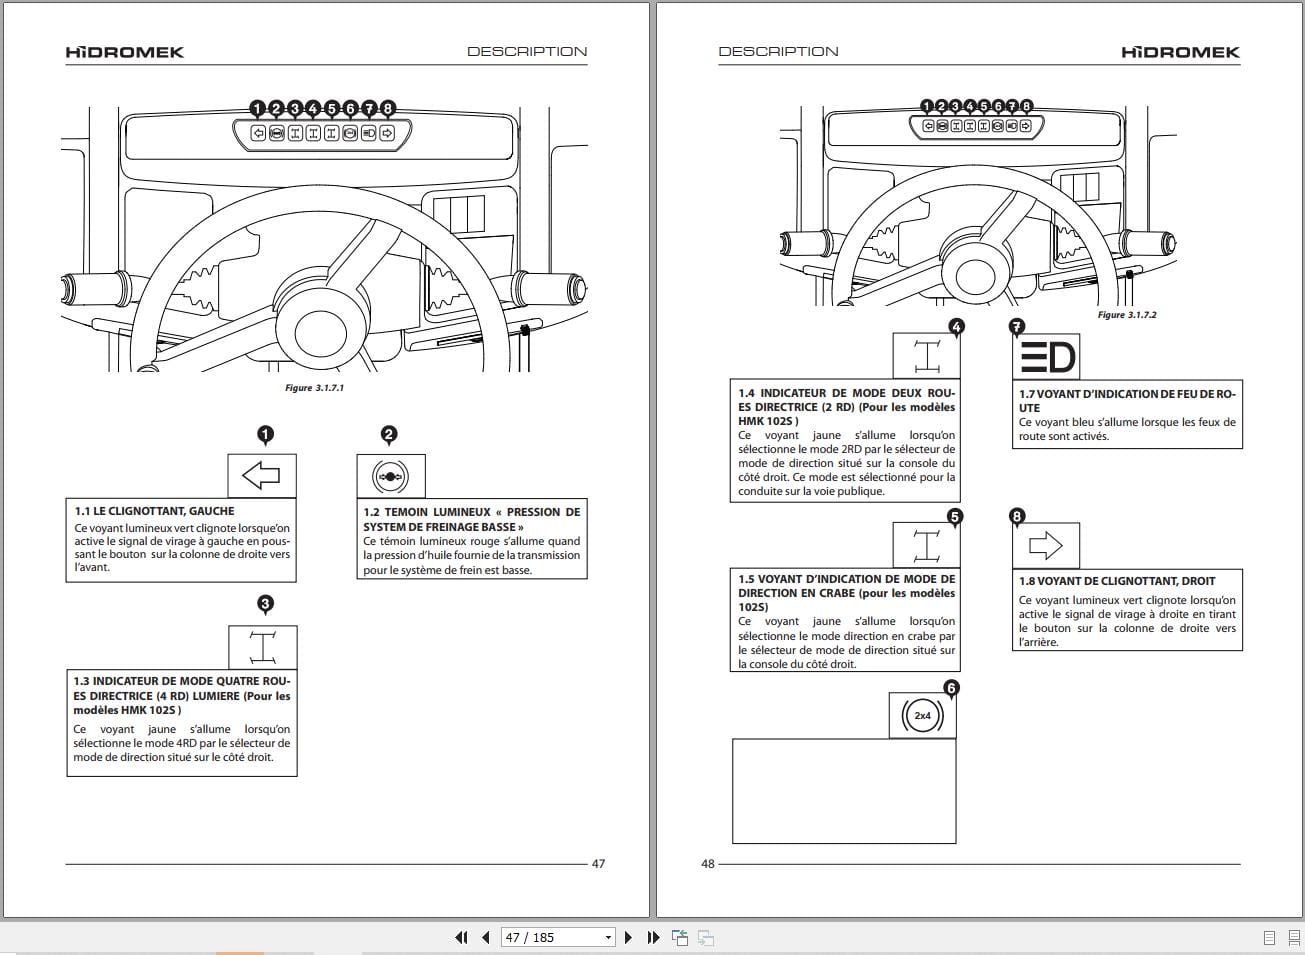This screenshot has width=1305, height=955.
Task: Click the grayed next view icon
Action: (x=706, y=938)
